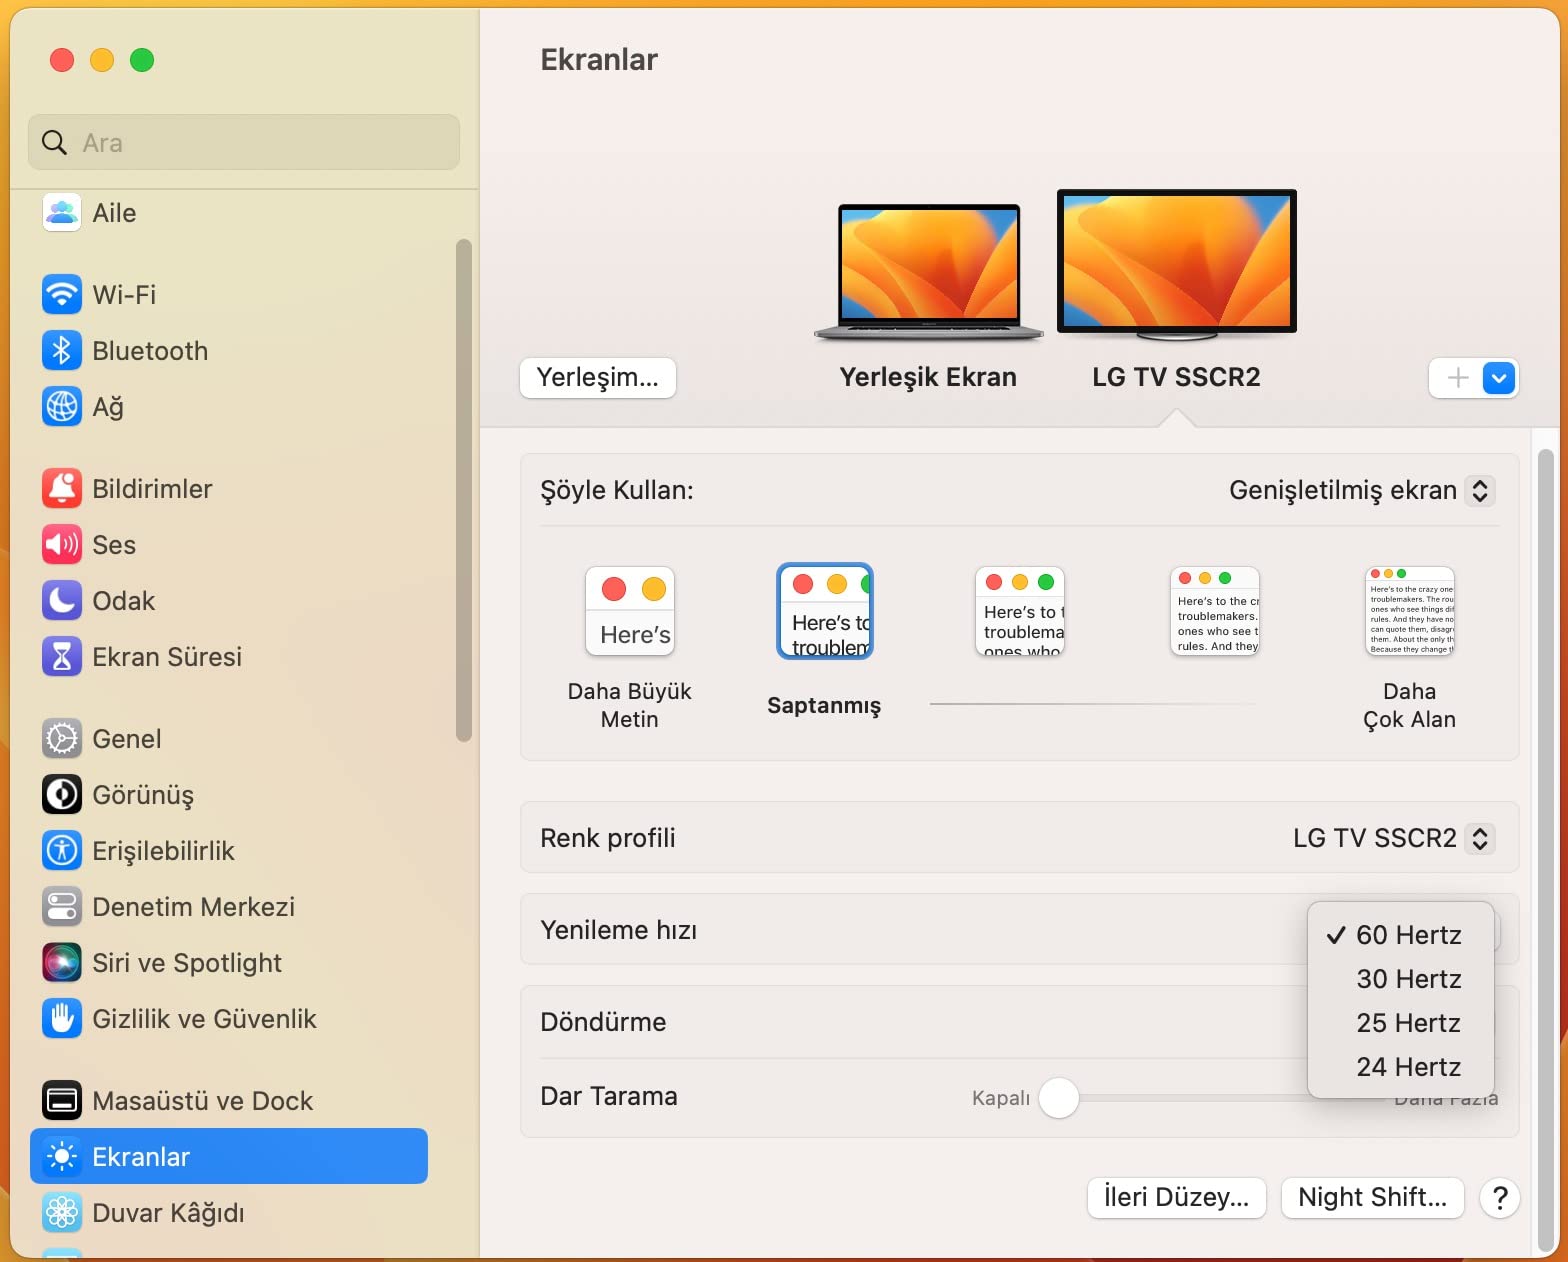Screen dimensions: 1568x1262
Task: Select Daha Büyük Metin resolution option
Action: coord(630,612)
